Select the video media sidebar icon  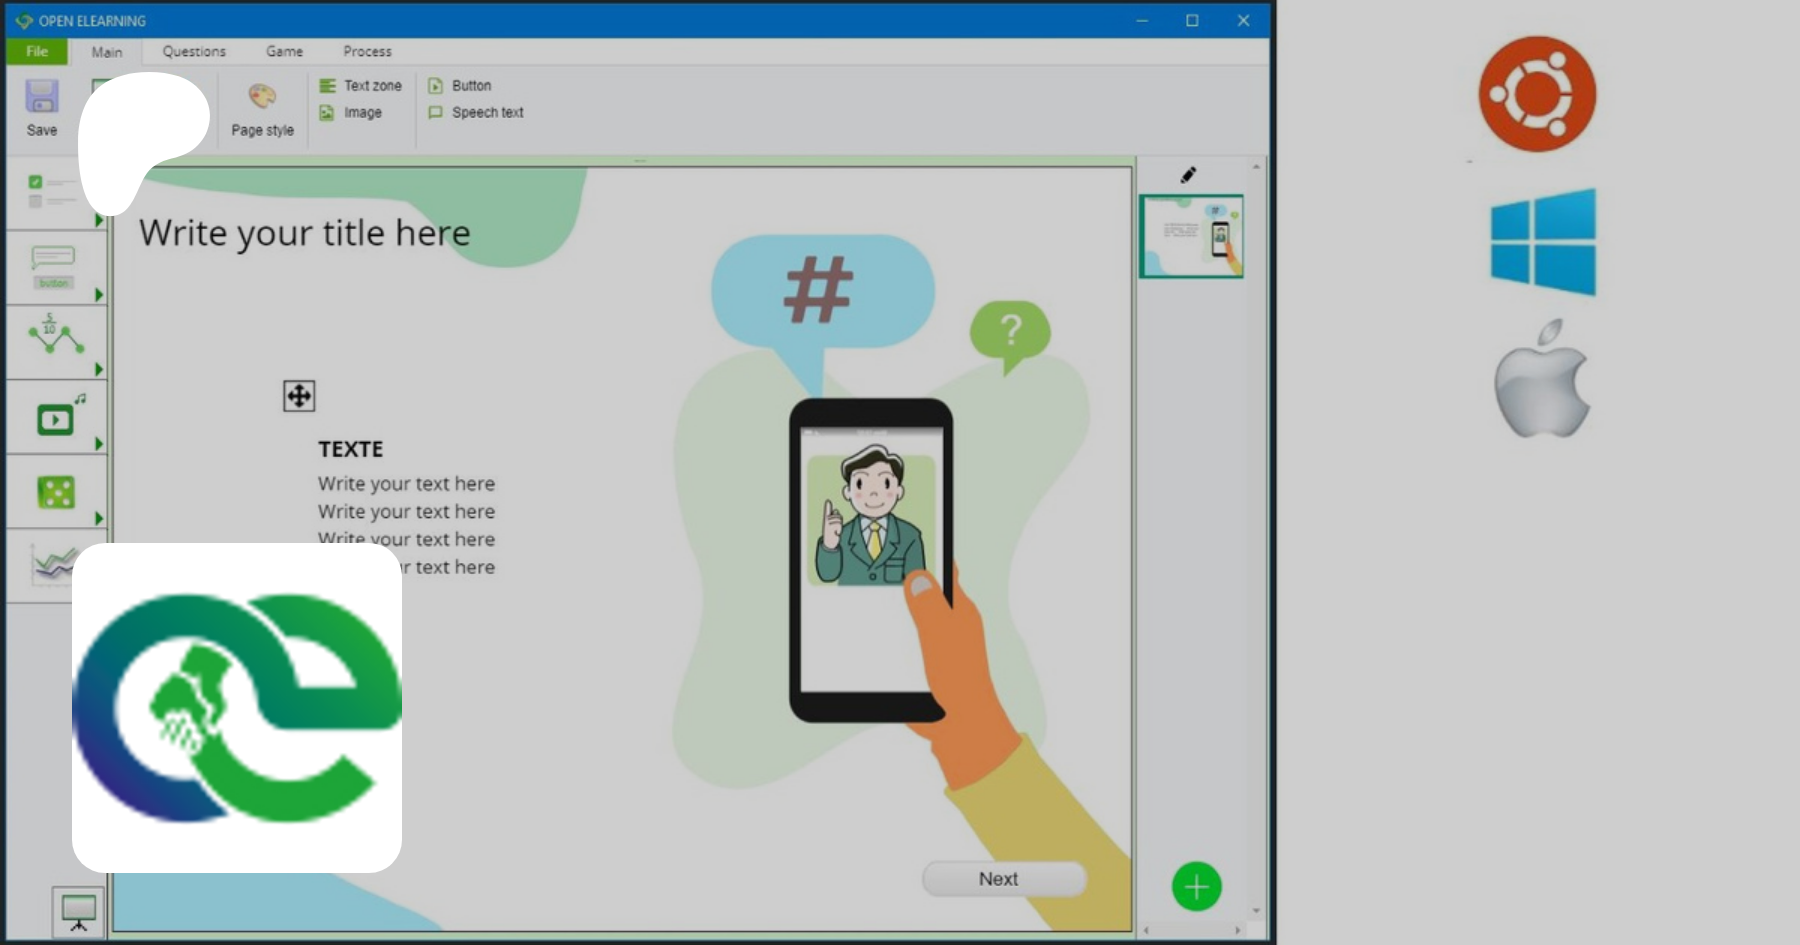(x=56, y=418)
